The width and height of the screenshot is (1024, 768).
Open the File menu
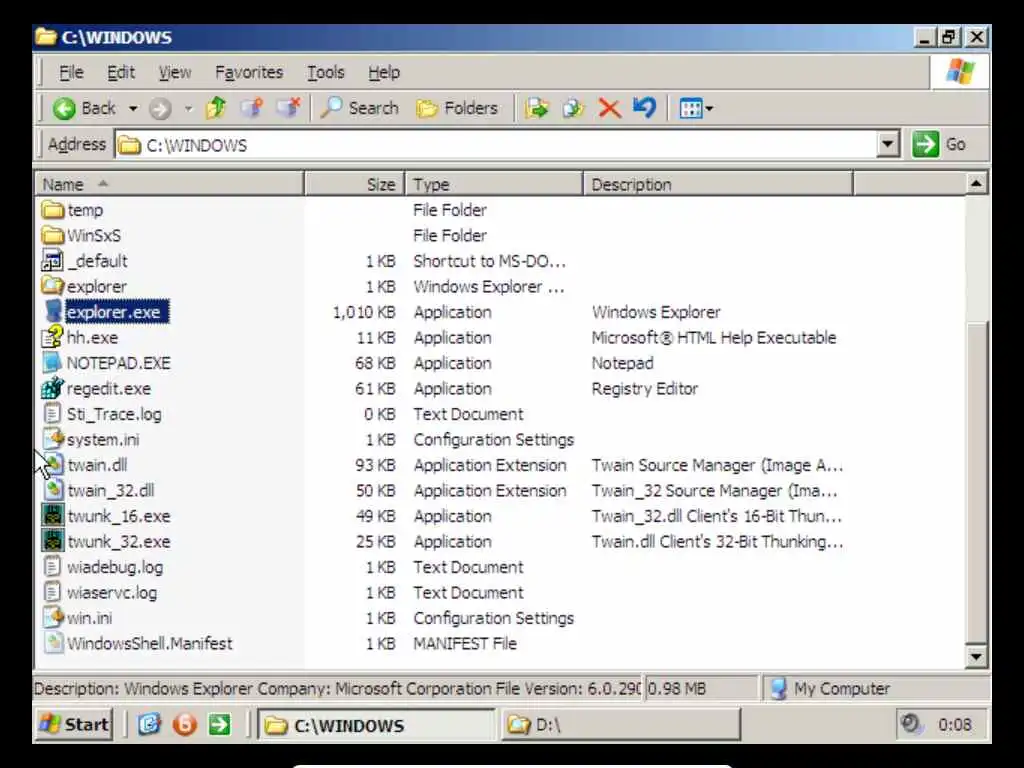tap(71, 72)
